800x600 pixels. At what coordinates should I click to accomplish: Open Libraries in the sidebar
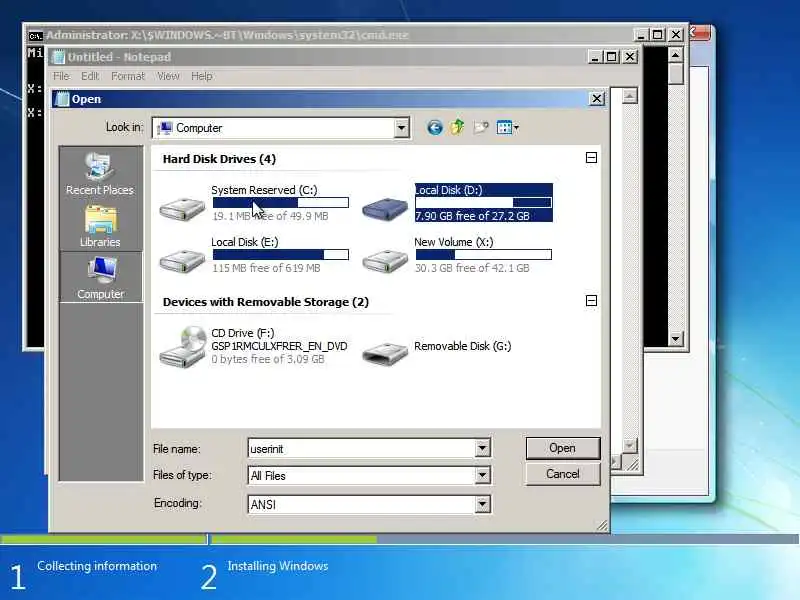(x=100, y=227)
